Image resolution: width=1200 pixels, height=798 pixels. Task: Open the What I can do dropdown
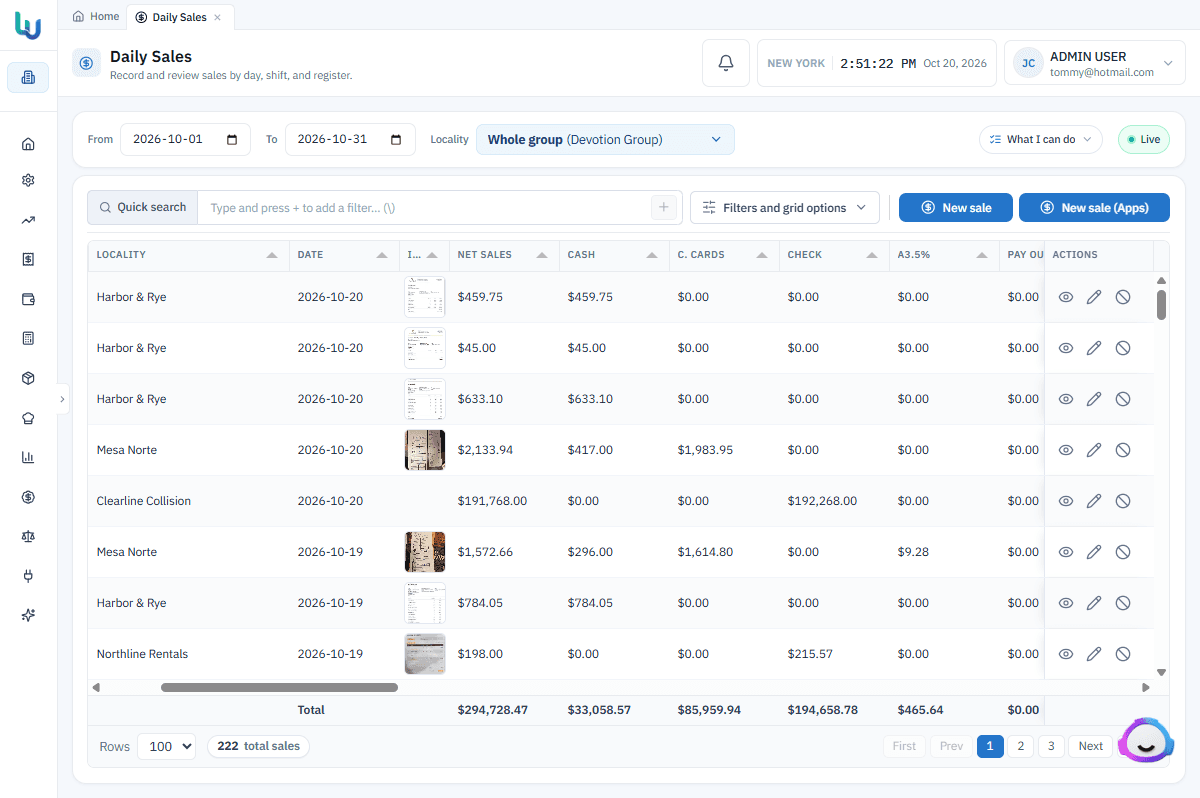click(x=1041, y=139)
